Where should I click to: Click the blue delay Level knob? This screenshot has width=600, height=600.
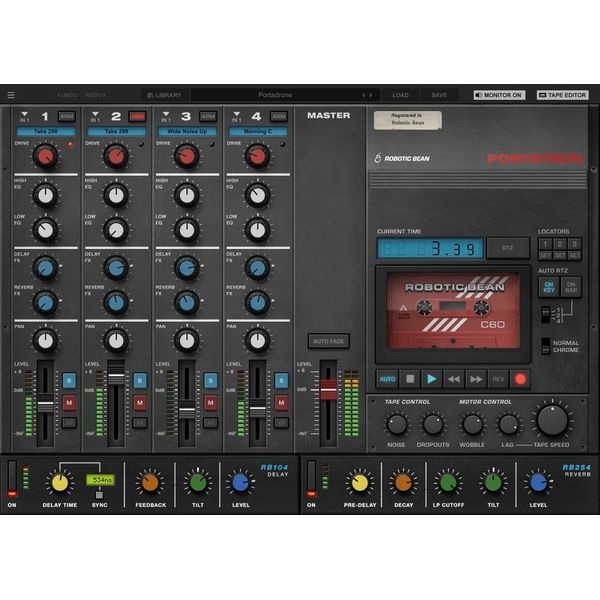(241, 483)
